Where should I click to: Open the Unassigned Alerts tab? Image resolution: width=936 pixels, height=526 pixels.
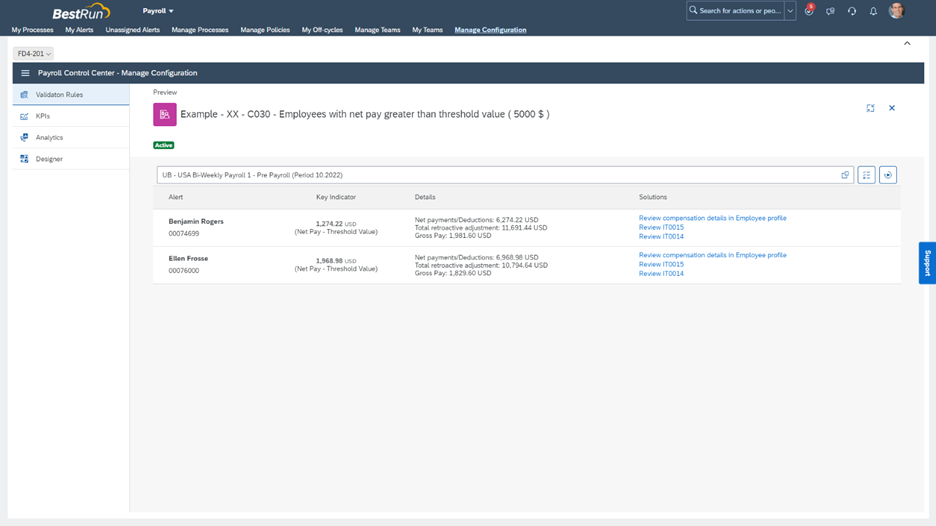click(x=132, y=30)
